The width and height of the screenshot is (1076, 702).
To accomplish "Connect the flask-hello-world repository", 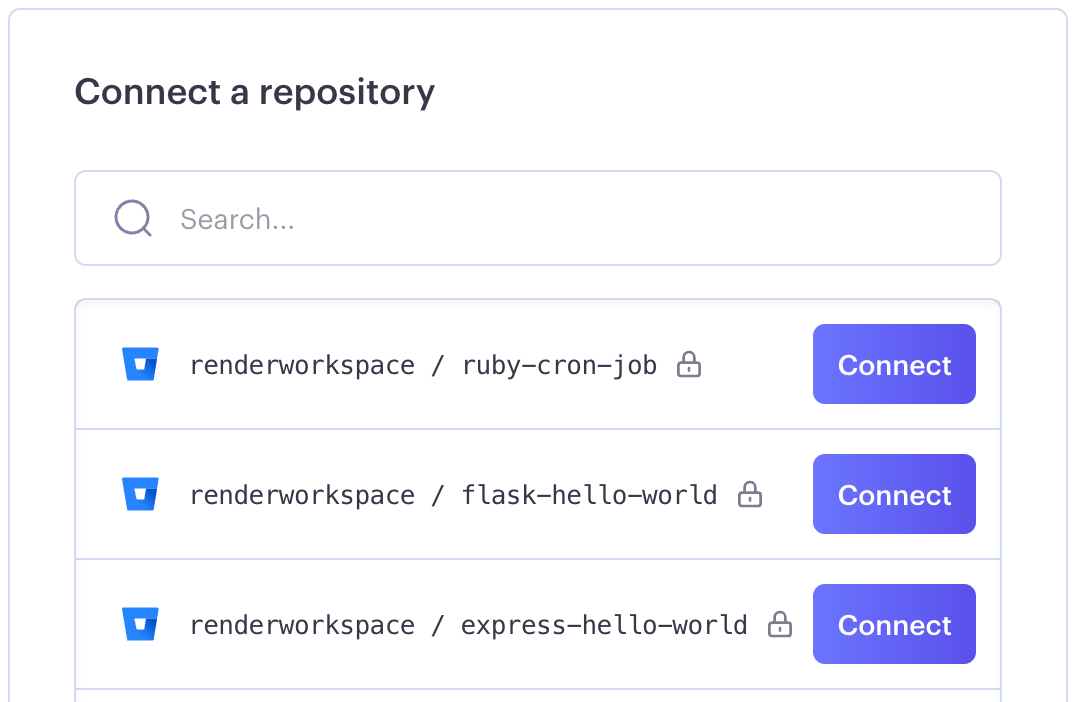I will click(x=893, y=494).
